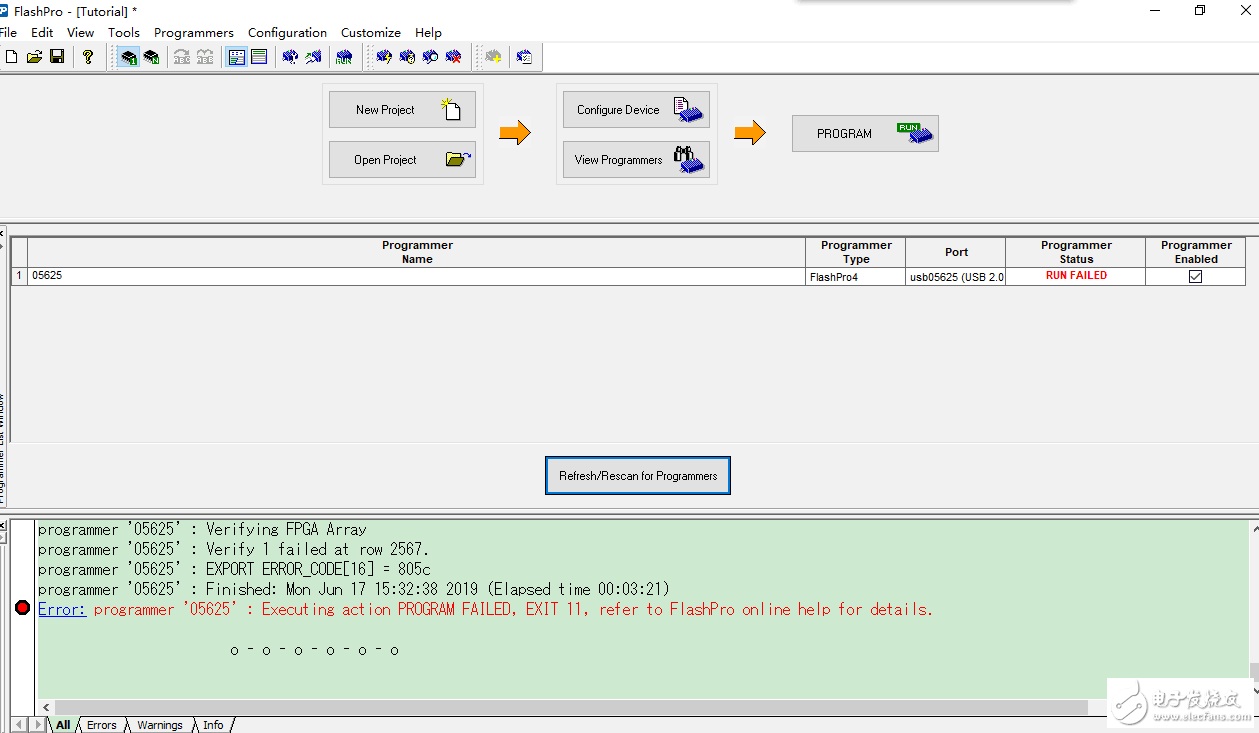Open the Programmers menu
The width and height of the screenshot is (1259, 733).
(x=194, y=32)
